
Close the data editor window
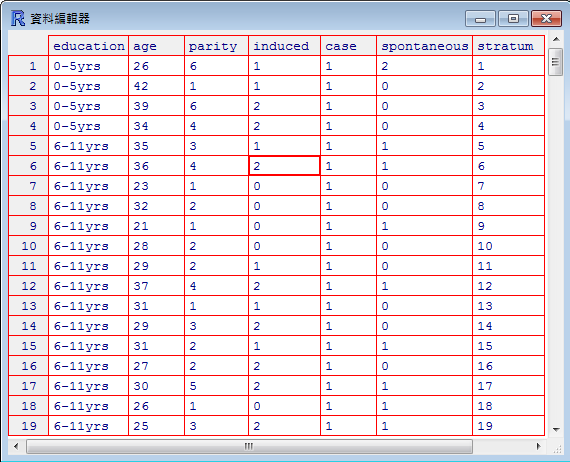546,19
